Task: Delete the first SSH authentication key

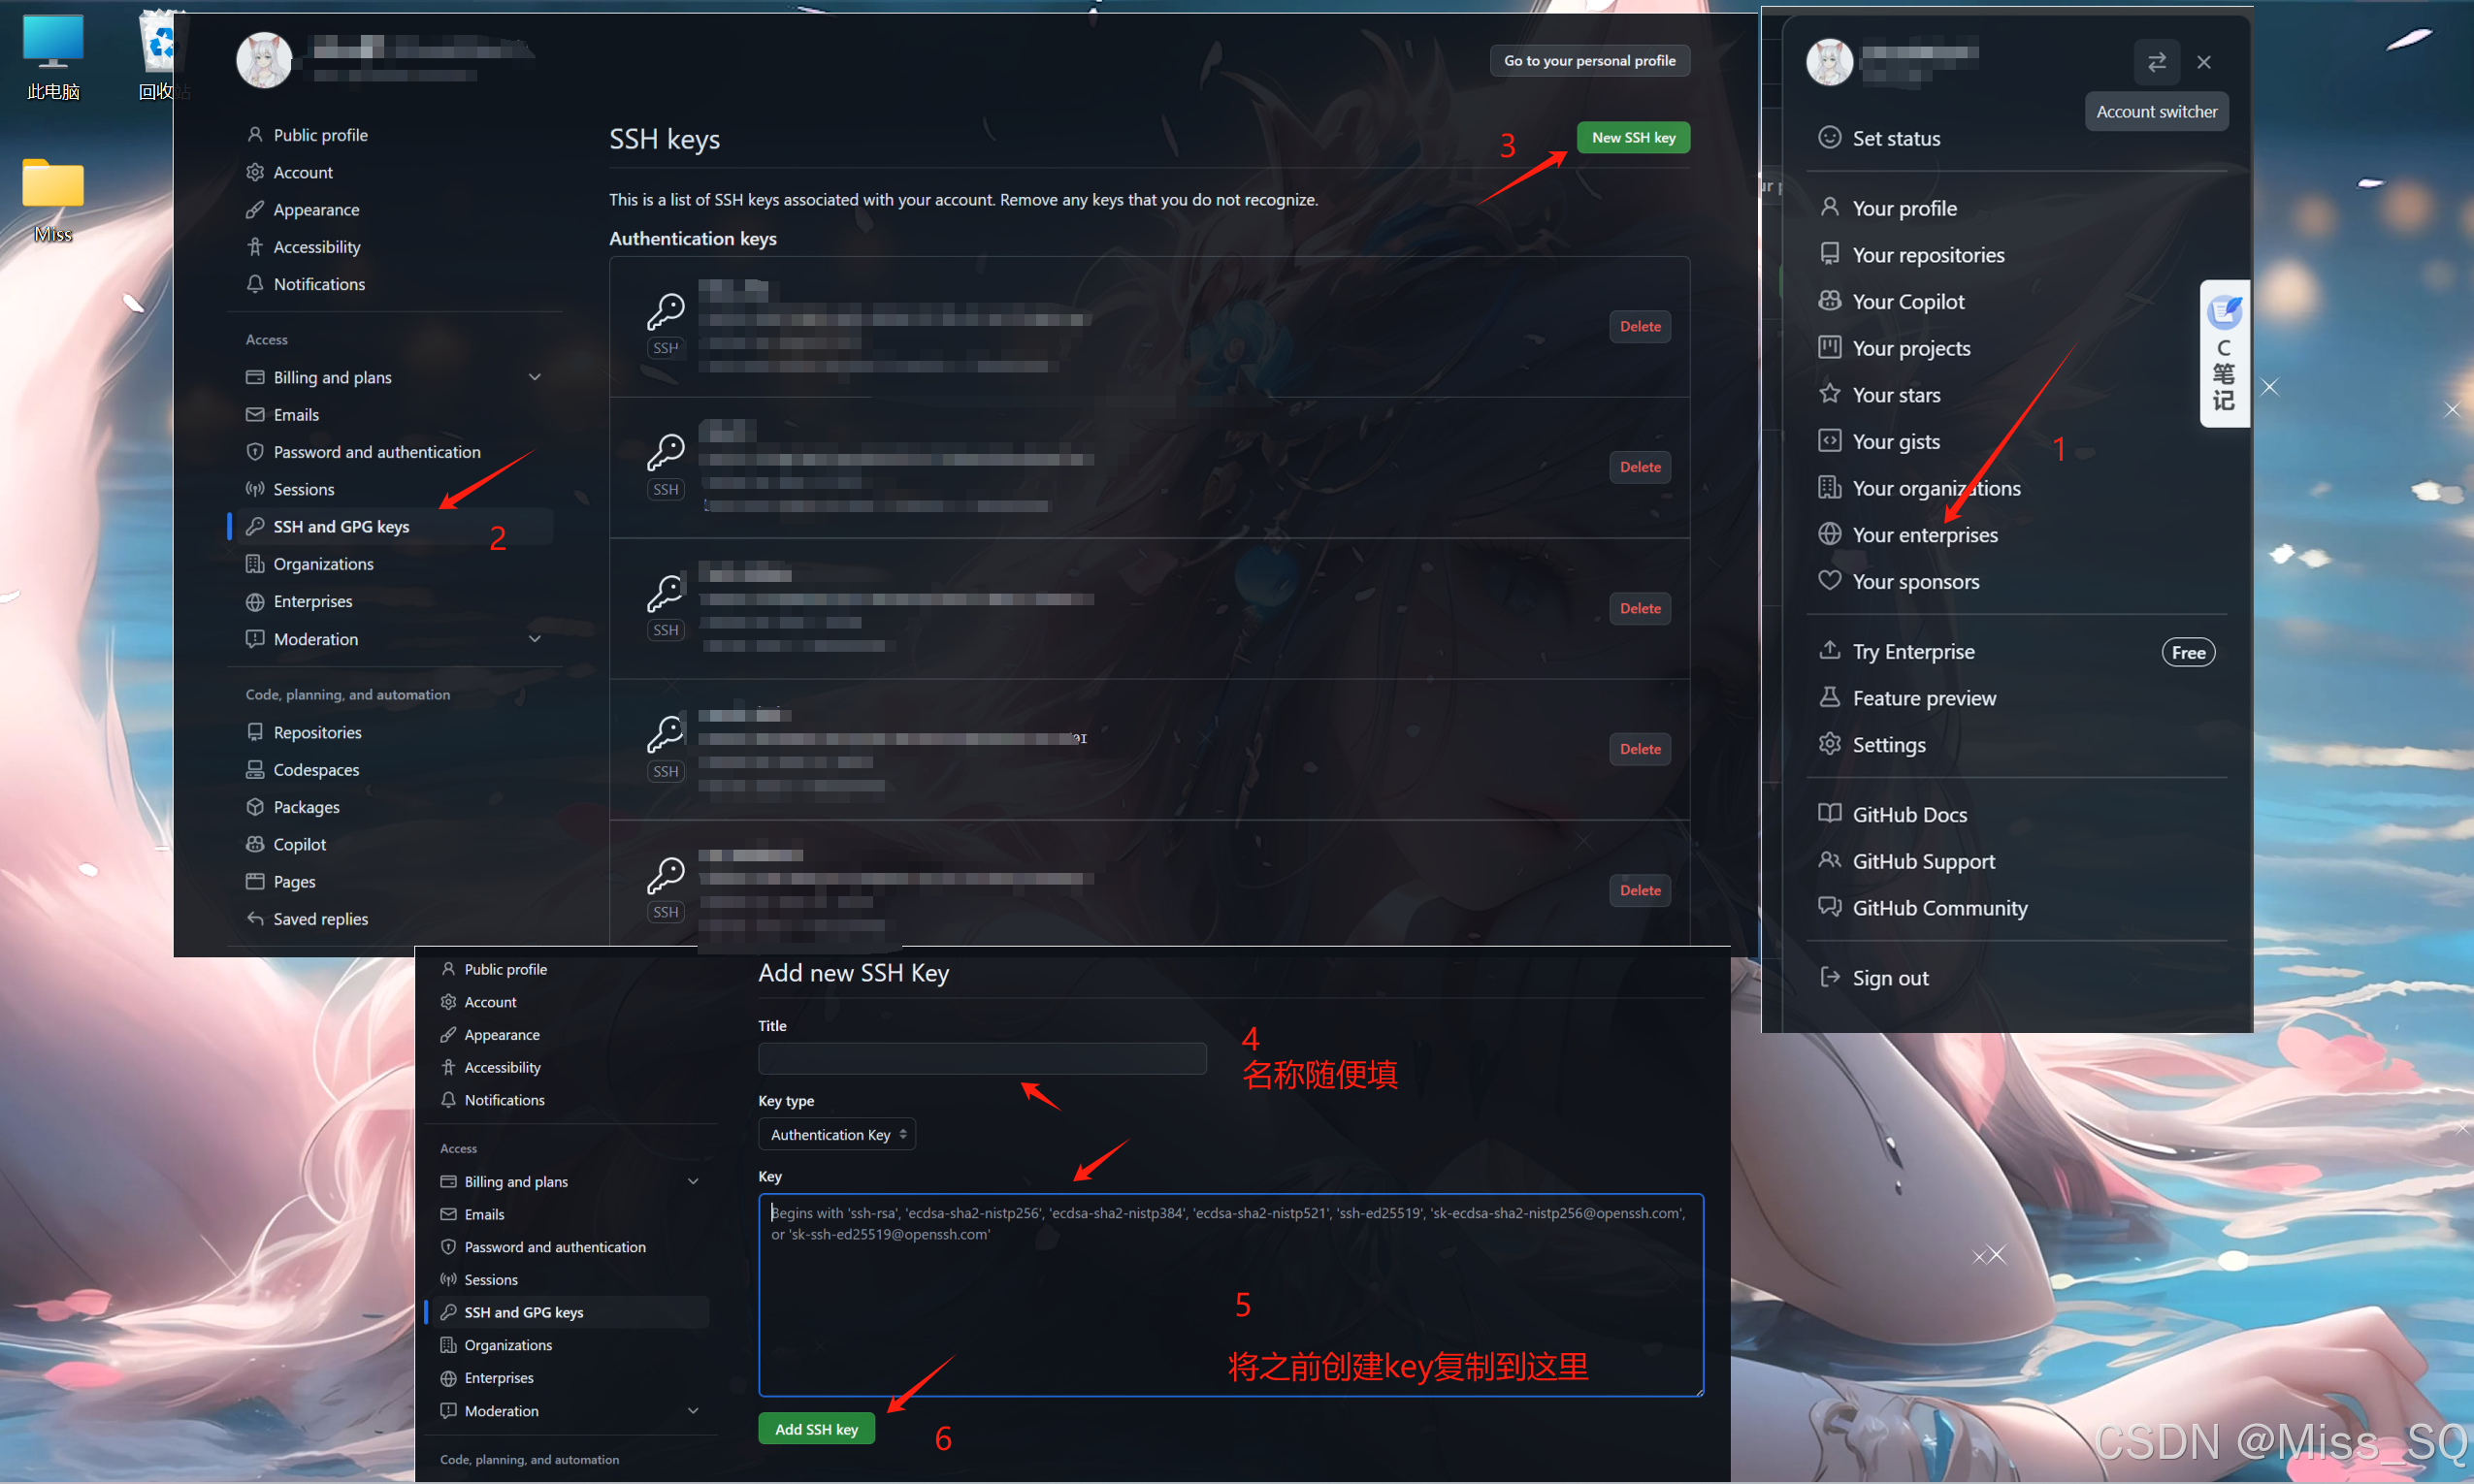Action: [1639, 326]
